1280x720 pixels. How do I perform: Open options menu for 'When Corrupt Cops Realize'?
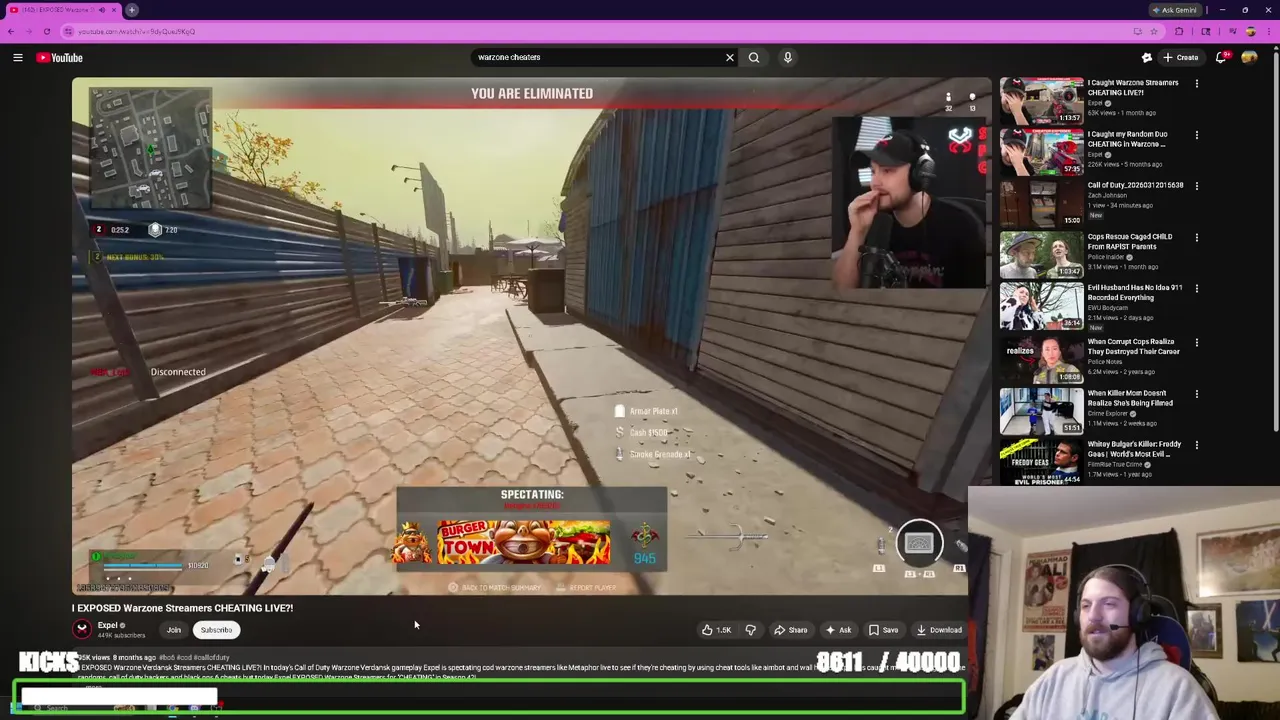click(1196, 343)
